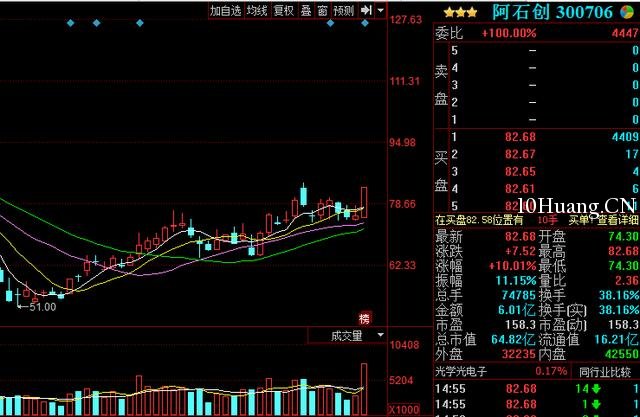The image size is (640, 417).
Task: Click the buy-1 price 82.68 in order book
Action: [x=520, y=137]
